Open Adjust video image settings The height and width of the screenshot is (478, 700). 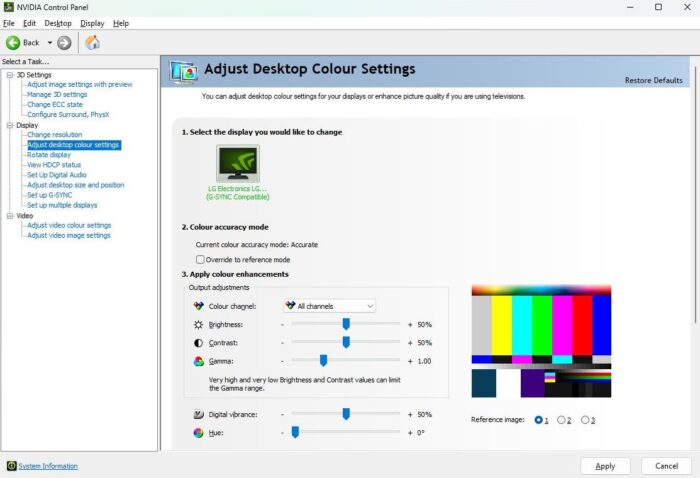(69, 235)
